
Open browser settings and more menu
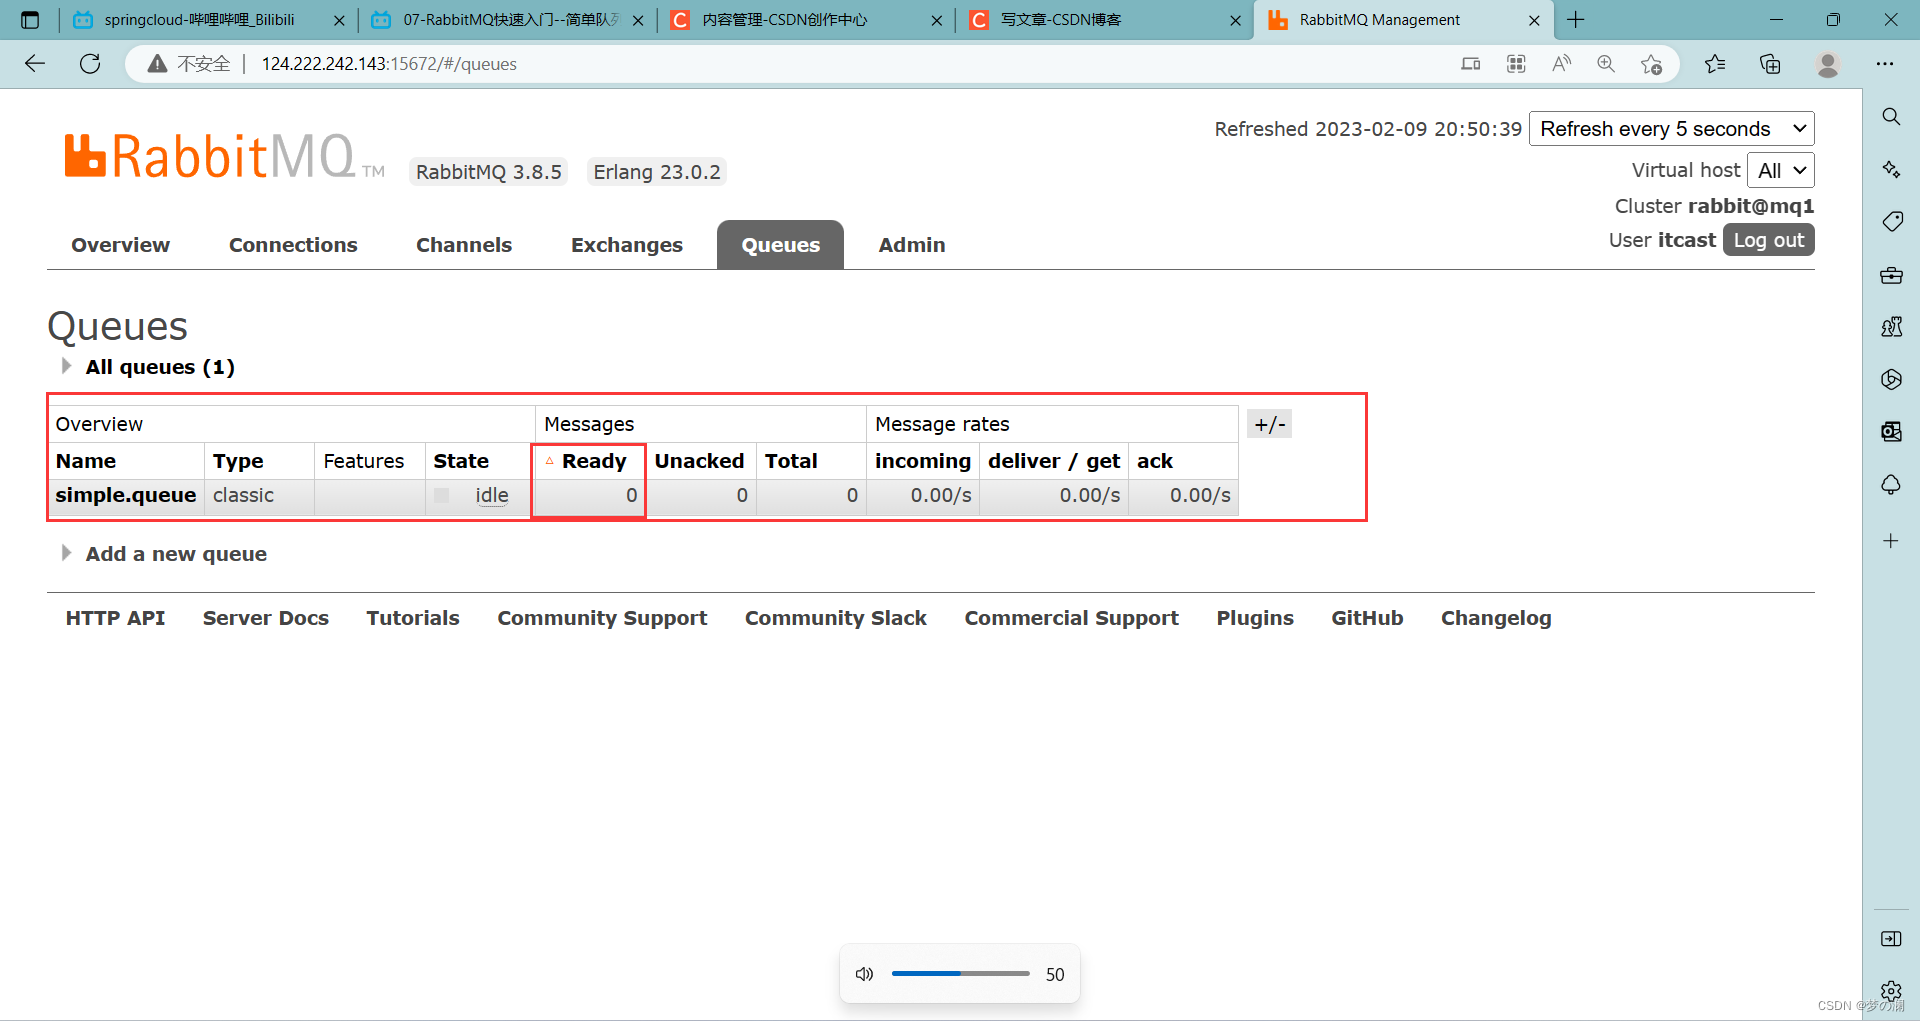[x=1885, y=64]
